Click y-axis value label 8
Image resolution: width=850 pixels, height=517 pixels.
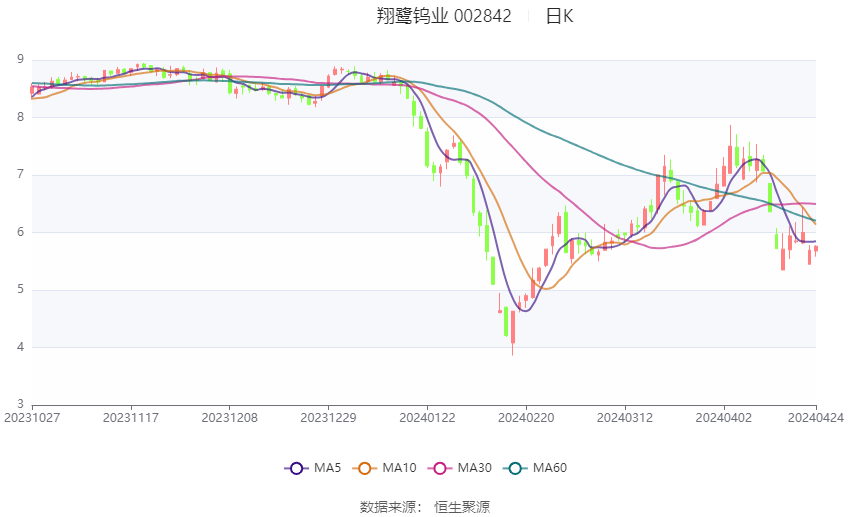click(x=21, y=117)
